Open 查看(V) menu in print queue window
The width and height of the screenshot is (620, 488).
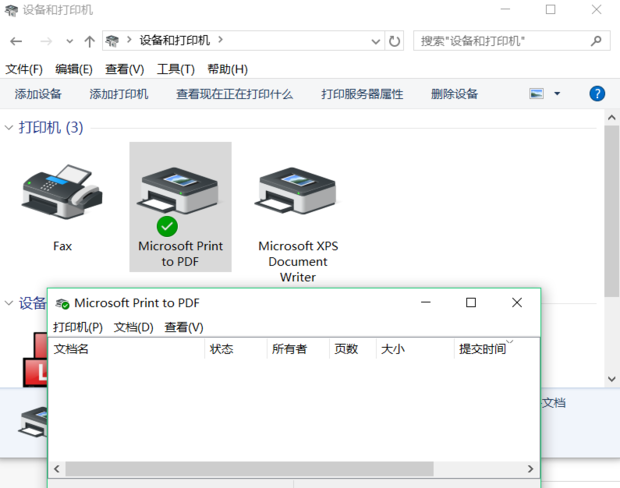pyautogui.click(x=184, y=327)
